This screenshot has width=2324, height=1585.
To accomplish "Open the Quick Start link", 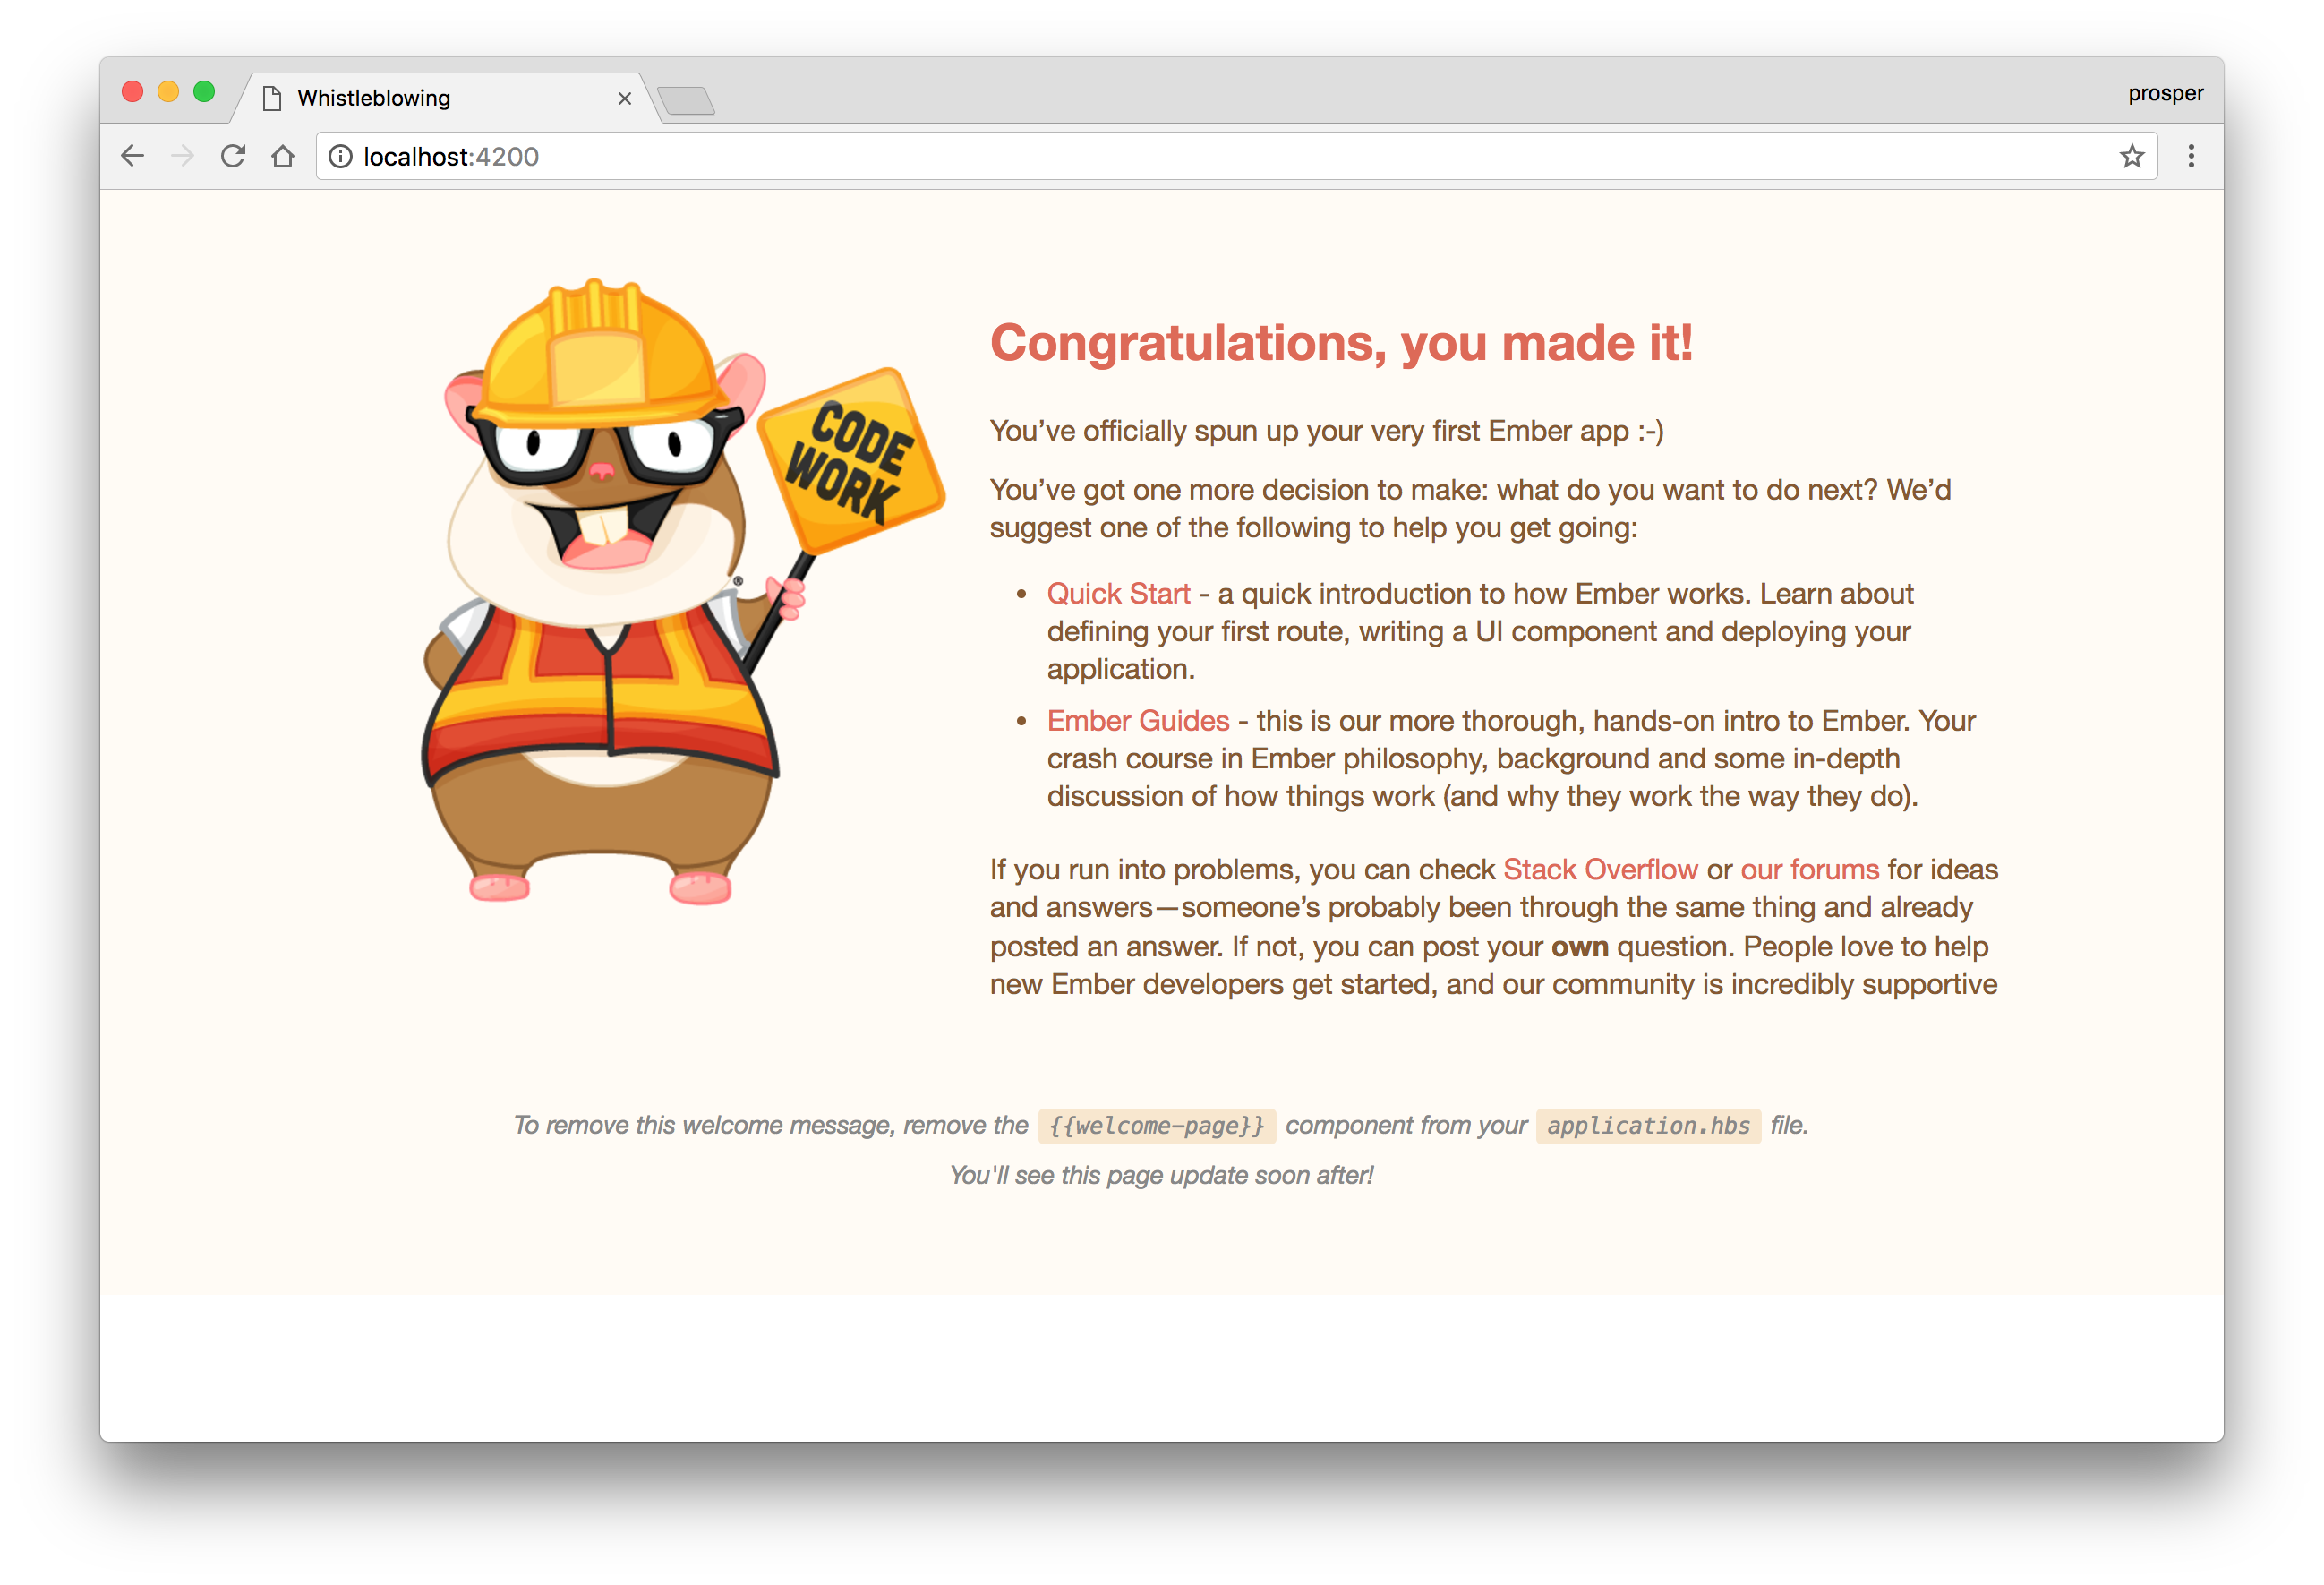I will point(1118,594).
